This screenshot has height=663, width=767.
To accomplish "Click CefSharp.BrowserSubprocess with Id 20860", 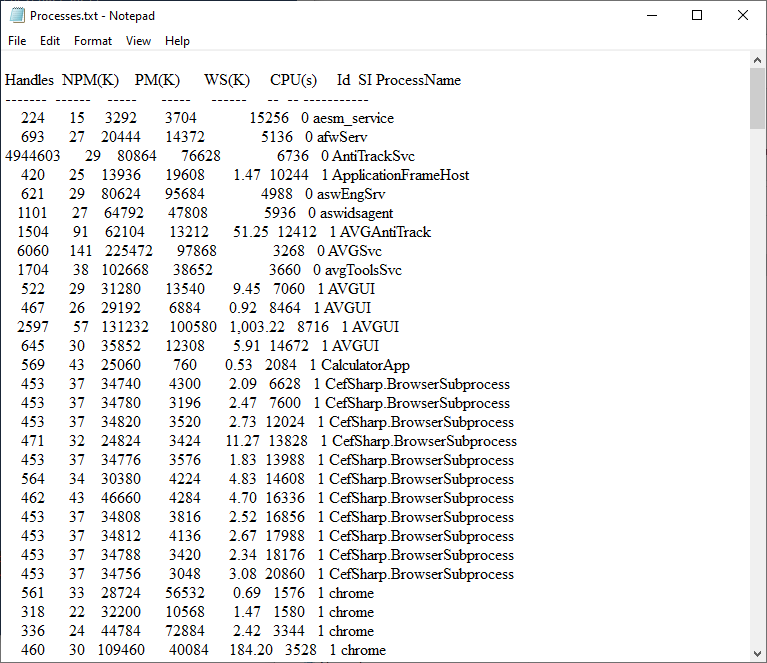I will [x=421, y=574].
